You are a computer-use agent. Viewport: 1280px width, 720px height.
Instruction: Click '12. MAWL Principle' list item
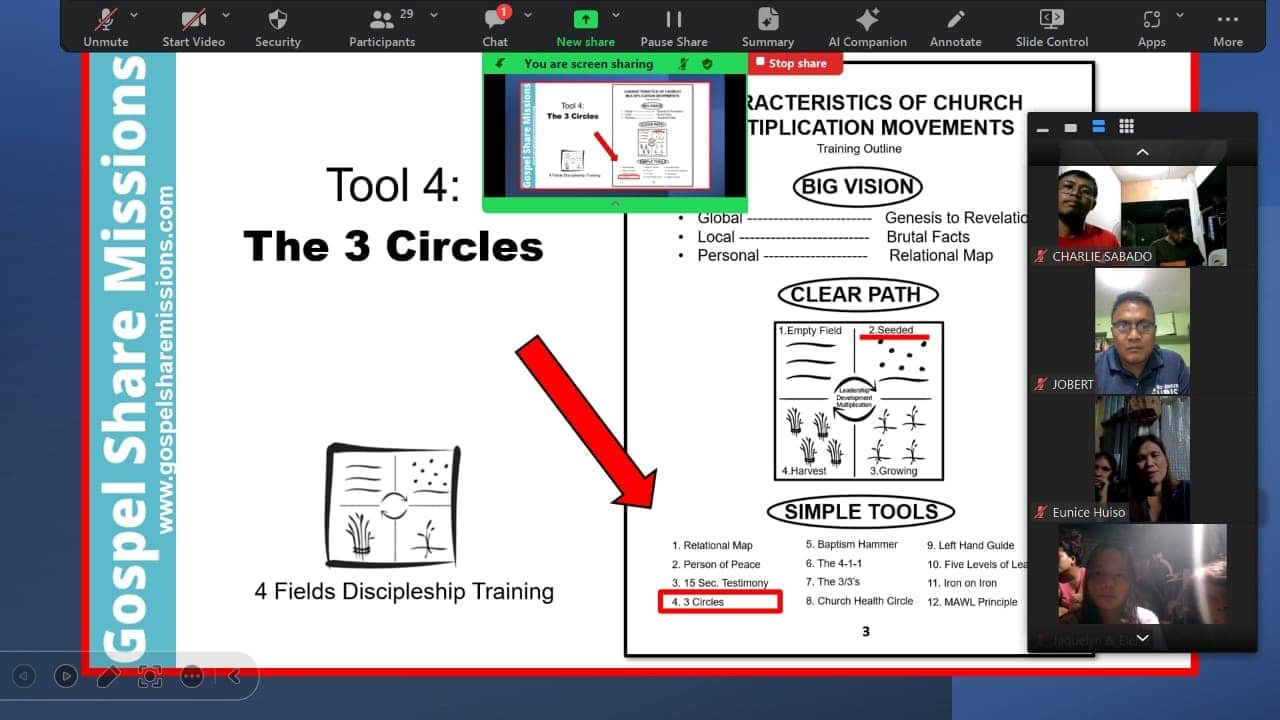tap(972, 602)
